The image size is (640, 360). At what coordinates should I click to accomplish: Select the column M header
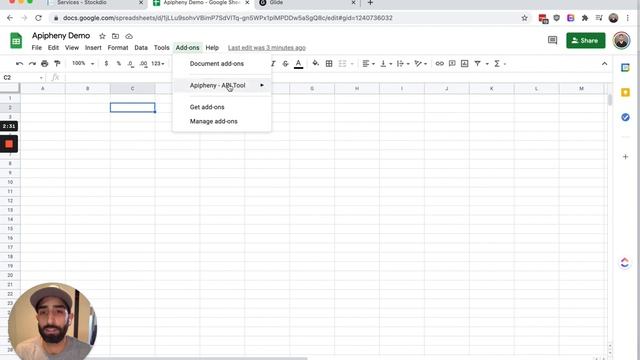click(581, 89)
